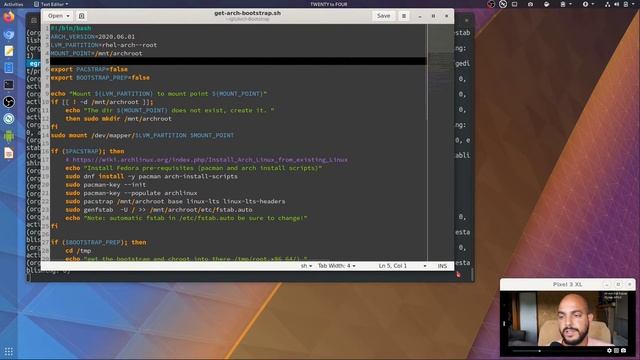Click the camera tray icon in top bar
Image resolution: width=640 pixels, height=360 pixels.
tap(530, 4)
